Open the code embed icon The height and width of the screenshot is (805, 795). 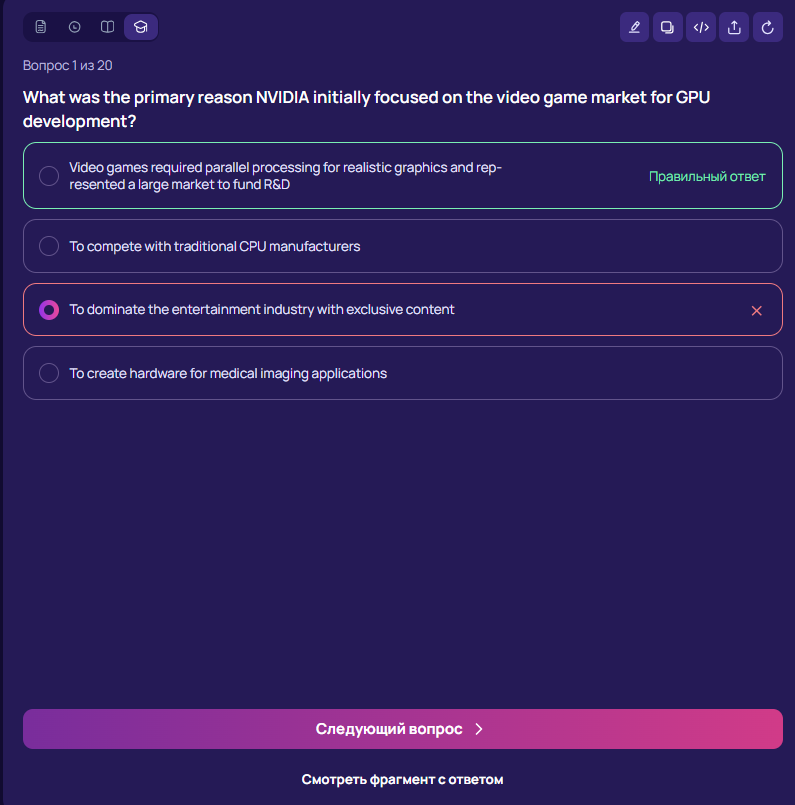click(701, 27)
